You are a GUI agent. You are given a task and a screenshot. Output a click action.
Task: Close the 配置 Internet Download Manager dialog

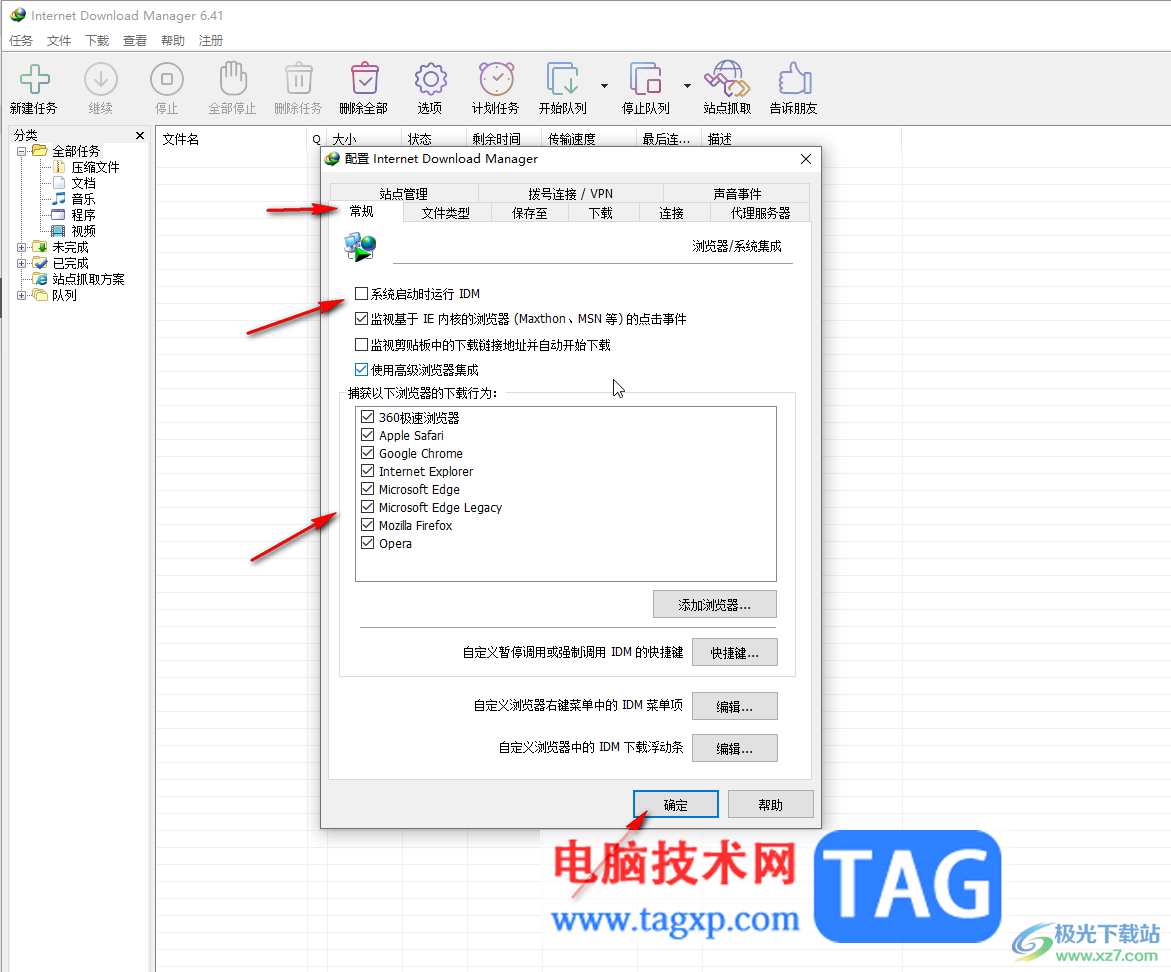coord(806,159)
